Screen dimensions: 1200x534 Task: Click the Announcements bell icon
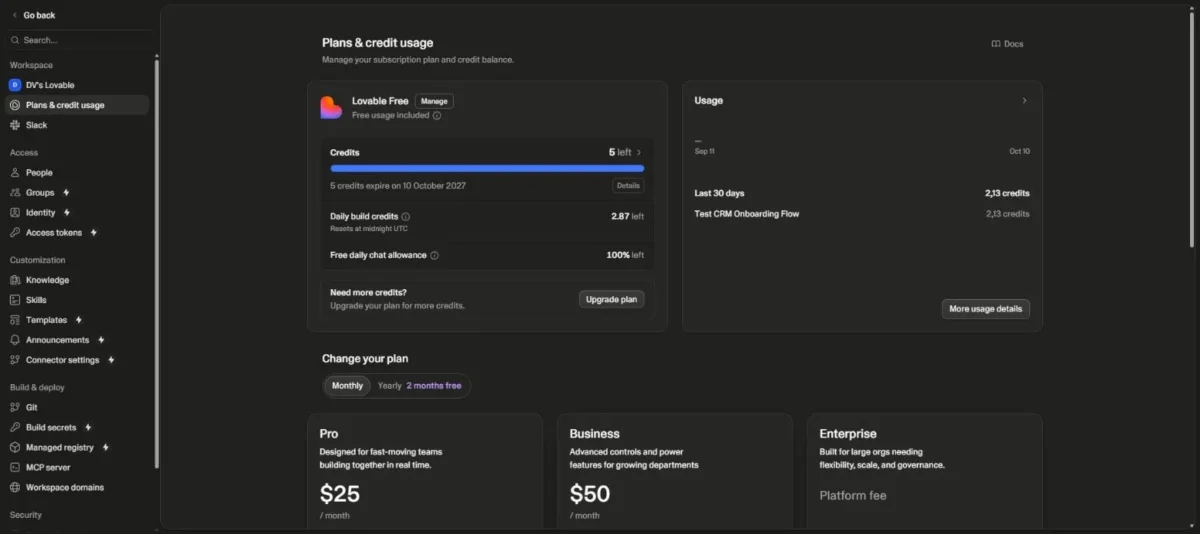point(15,340)
